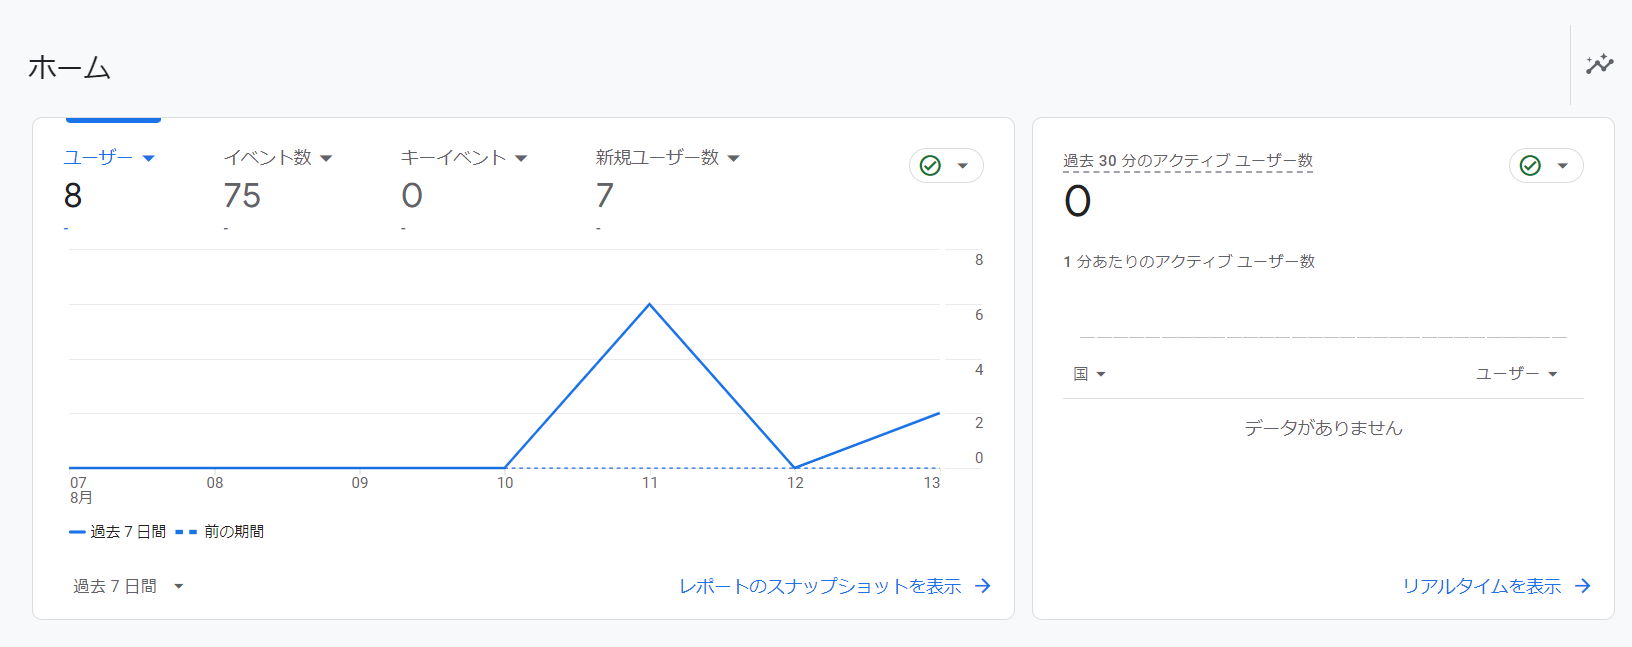Click the realtime active users value 0
The image size is (1632, 647).
[x=1078, y=202]
